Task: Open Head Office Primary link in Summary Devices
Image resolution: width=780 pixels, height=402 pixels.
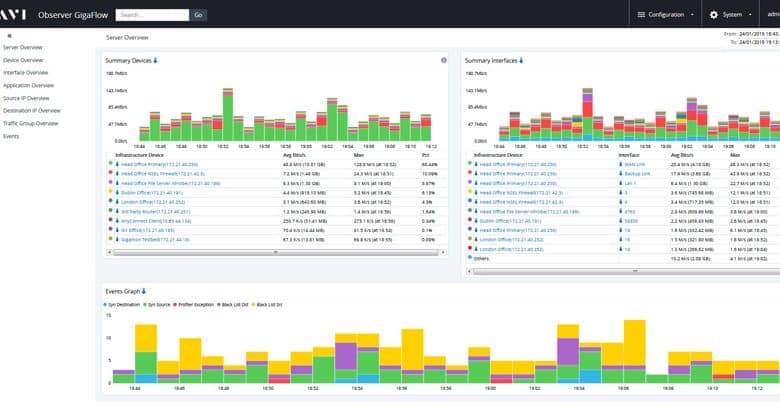Action: tap(160, 164)
